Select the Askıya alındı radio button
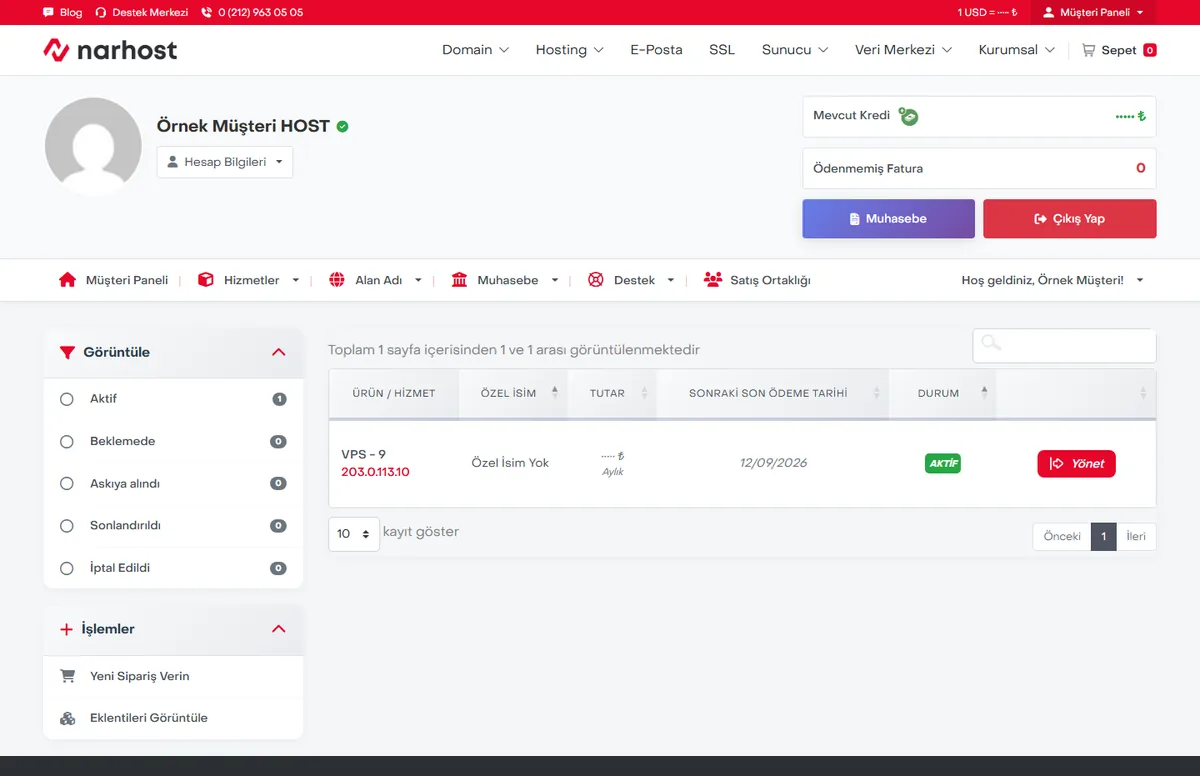Screen dimensions: 1200x776 tap(67, 483)
